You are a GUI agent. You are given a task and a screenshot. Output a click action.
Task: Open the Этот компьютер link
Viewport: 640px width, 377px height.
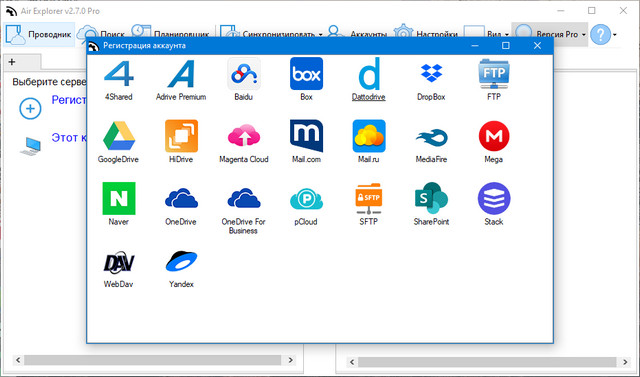(x=69, y=137)
